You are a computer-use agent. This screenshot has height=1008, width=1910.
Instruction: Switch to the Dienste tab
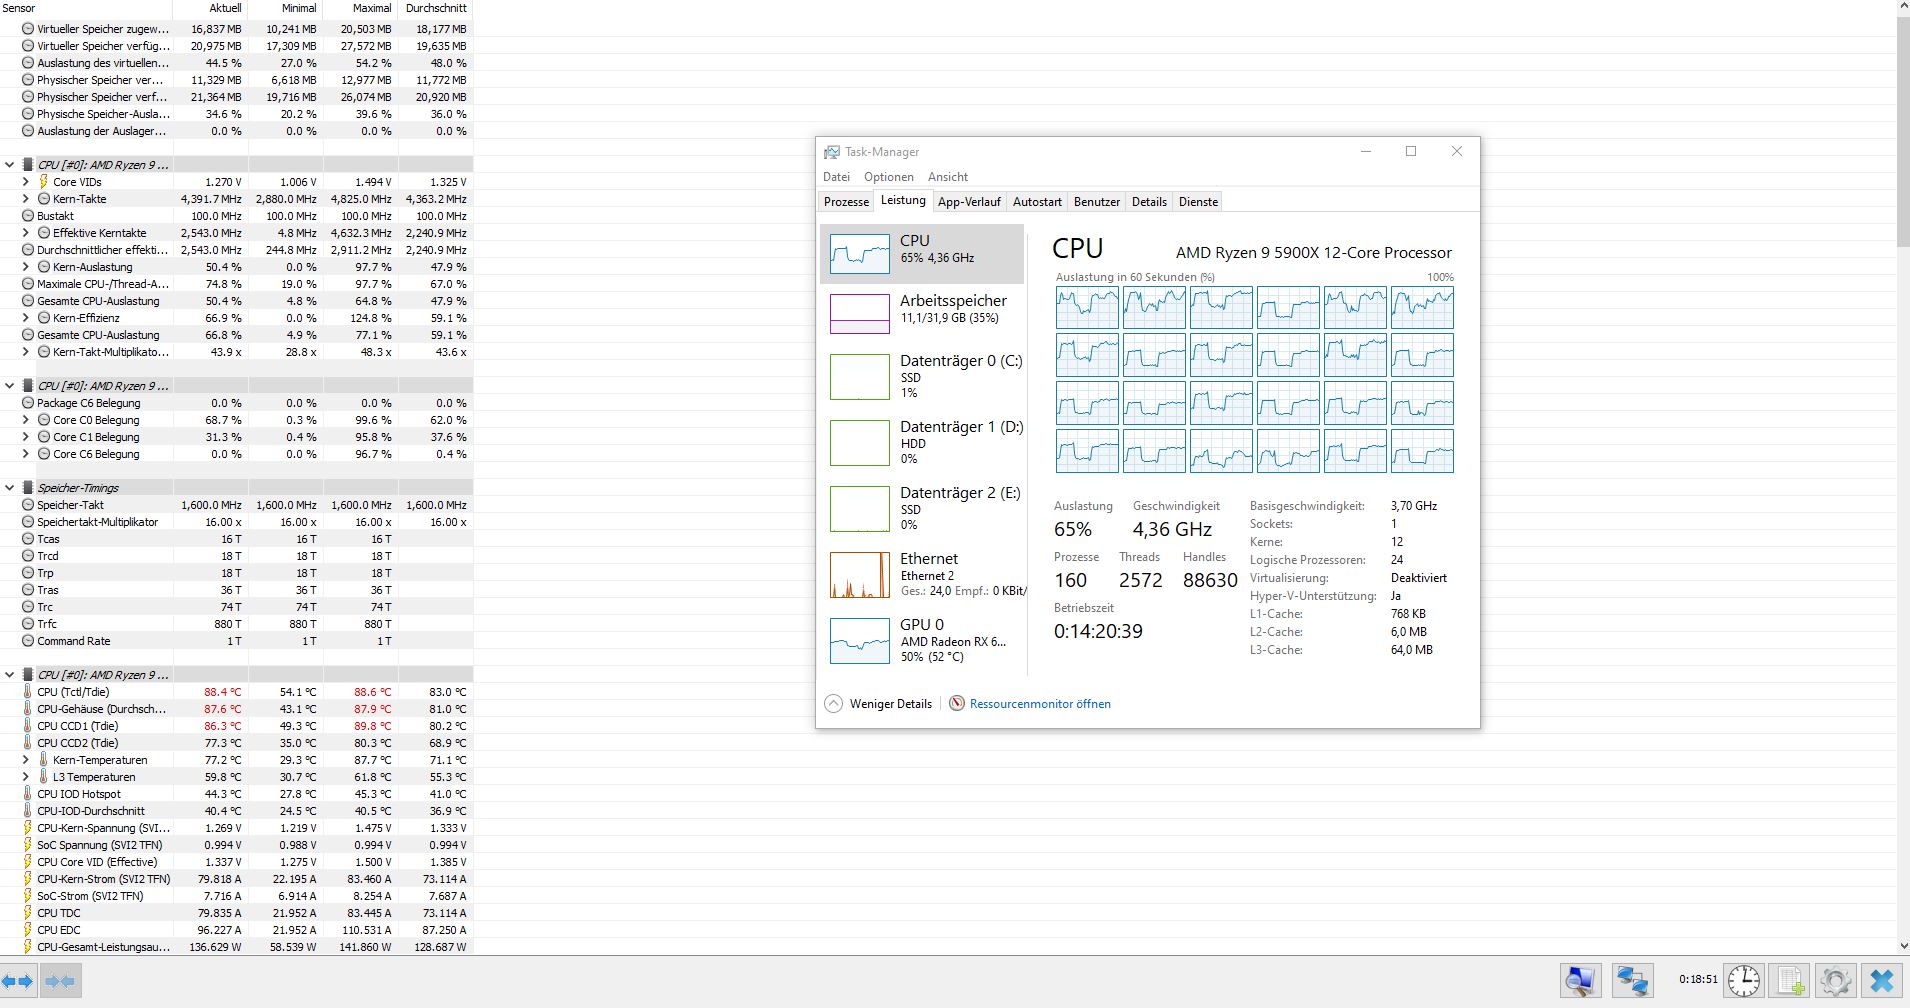point(1198,202)
